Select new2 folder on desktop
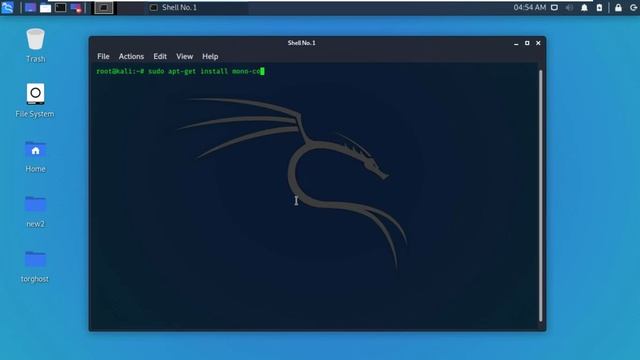This screenshot has height=360, width=640. (36, 211)
